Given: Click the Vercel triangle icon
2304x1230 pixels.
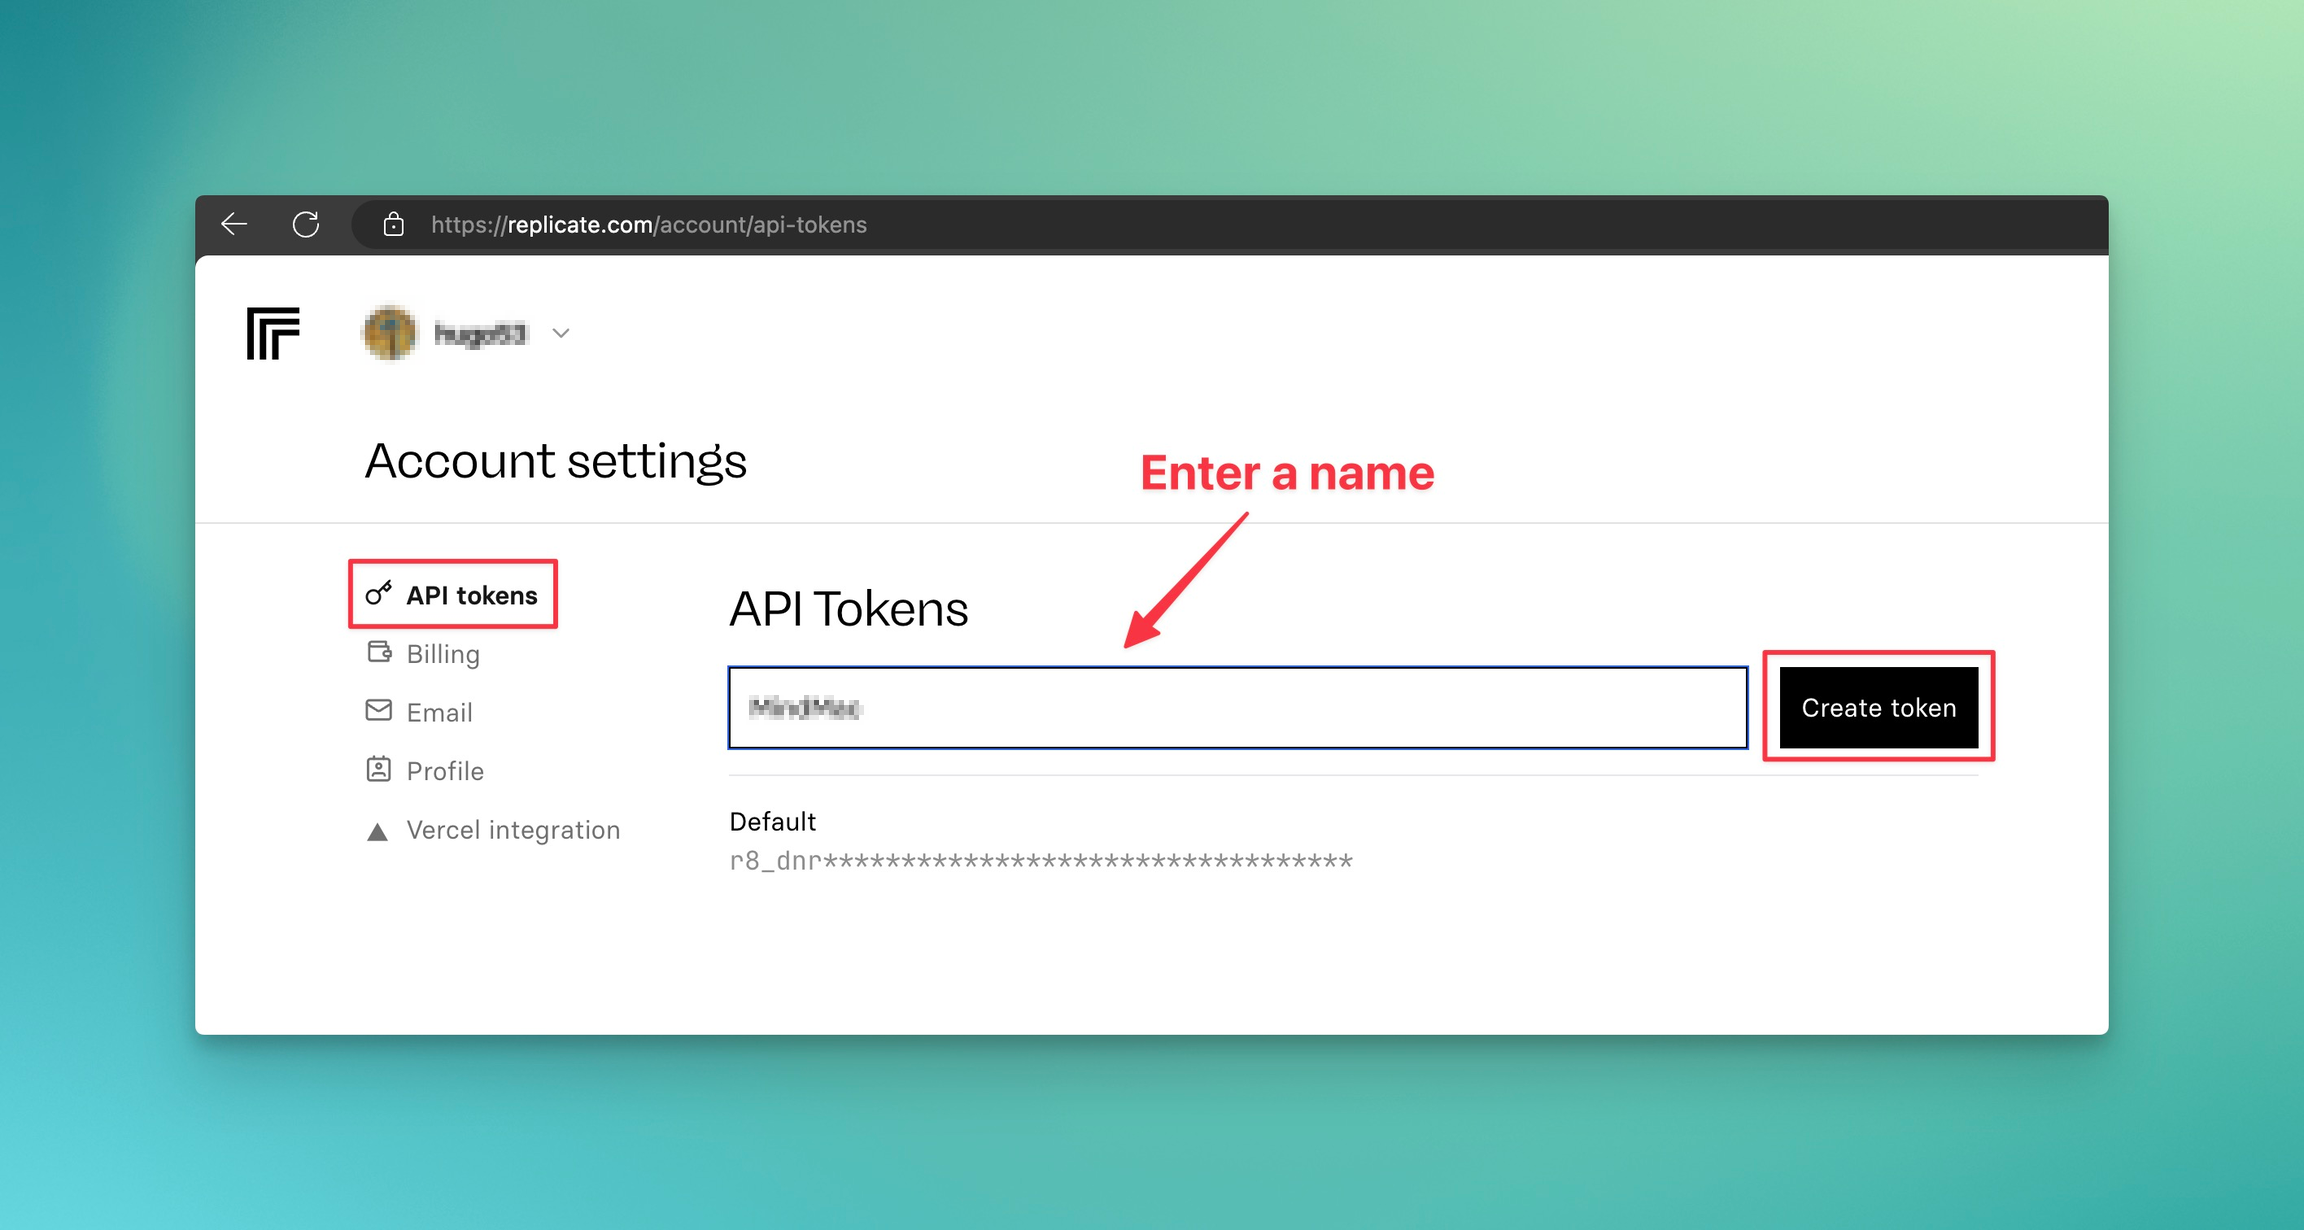Looking at the screenshot, I should point(377,831).
